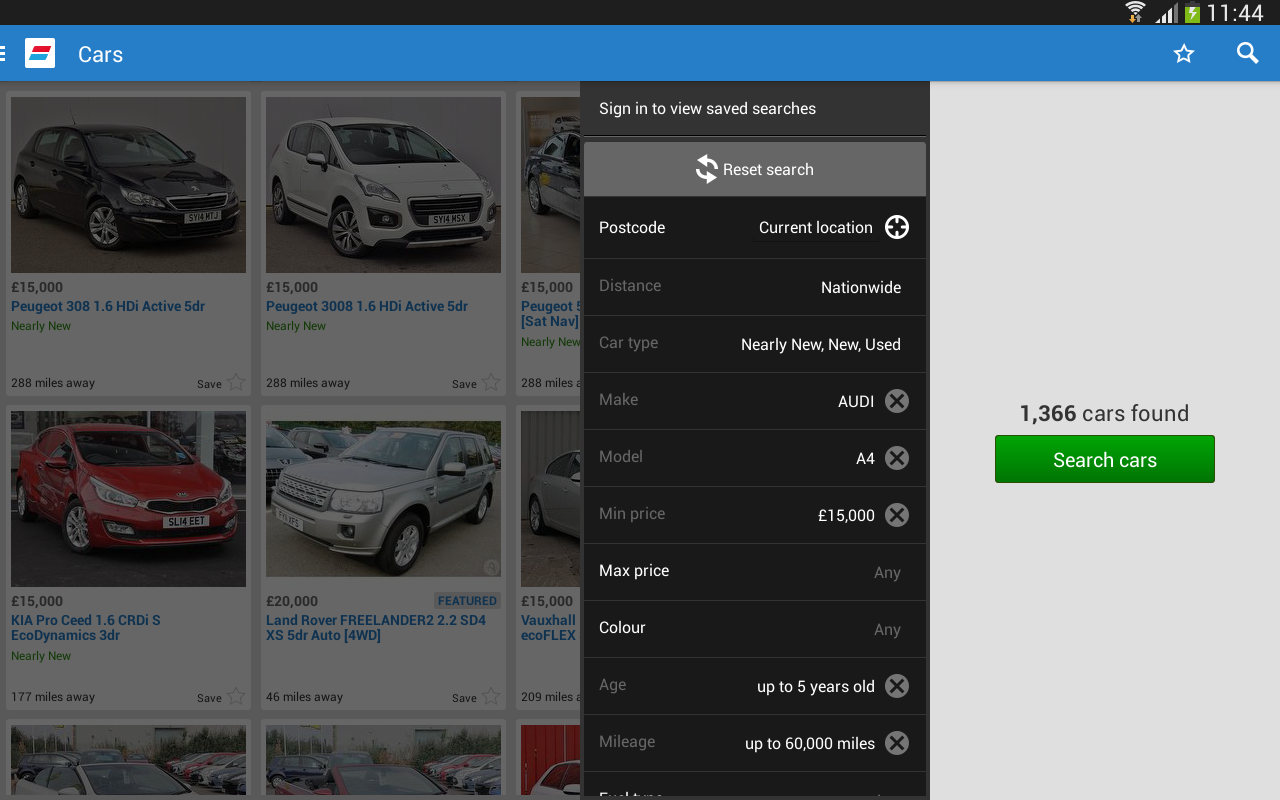This screenshot has height=800, width=1280.
Task: Open the Max price dropdown
Action: 755,572
